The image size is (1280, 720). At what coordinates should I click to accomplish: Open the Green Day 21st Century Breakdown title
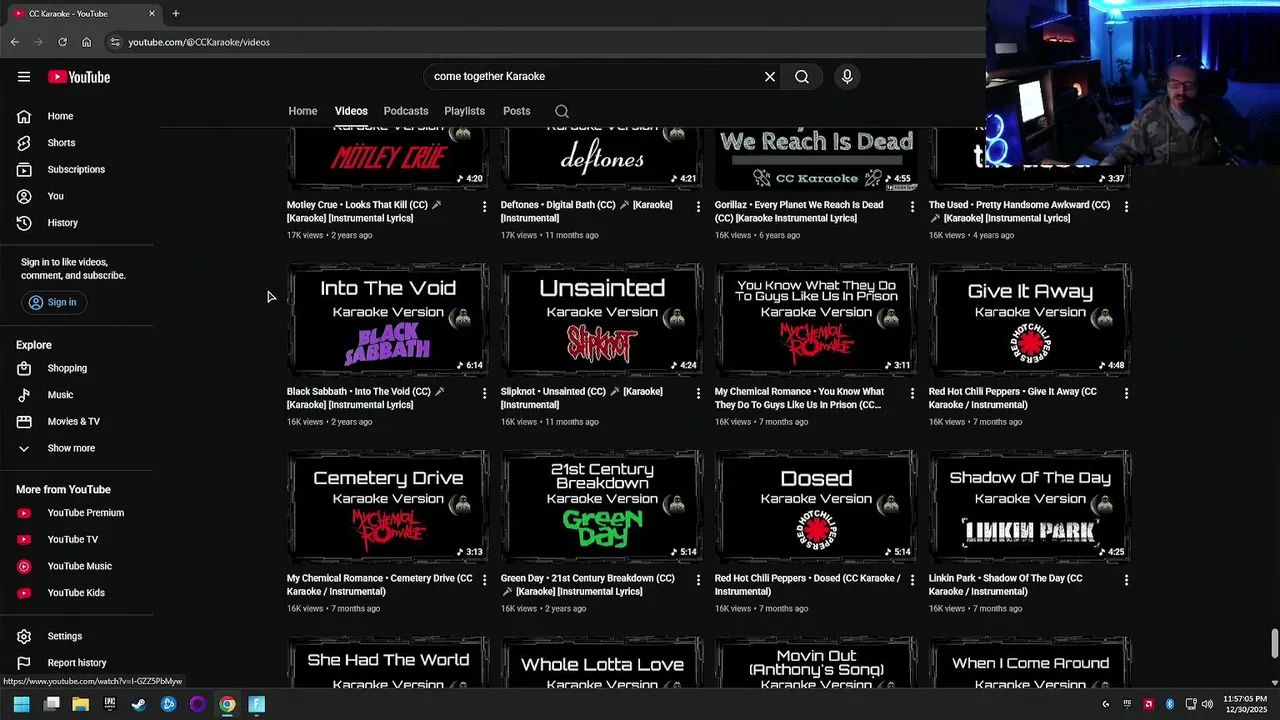pos(588,585)
